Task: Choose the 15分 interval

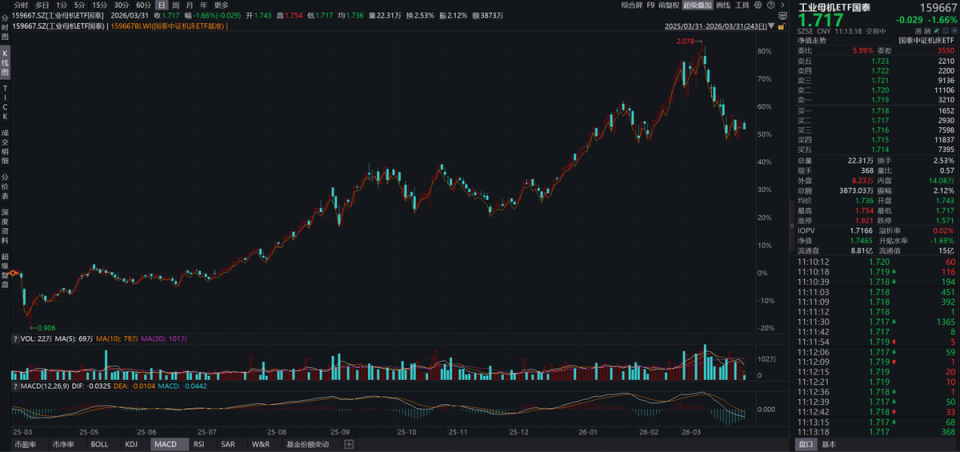Action: click(x=99, y=5)
